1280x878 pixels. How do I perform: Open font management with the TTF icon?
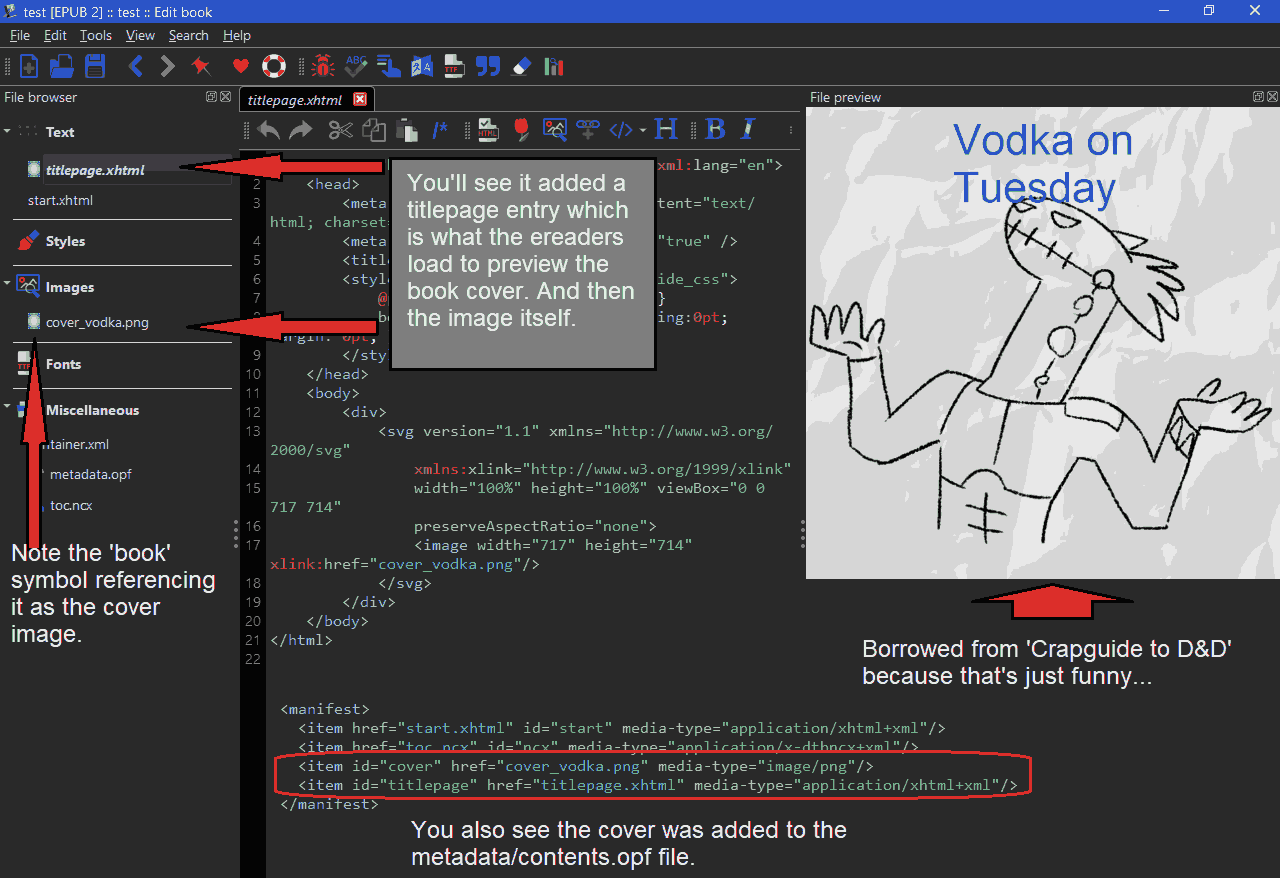tap(454, 67)
